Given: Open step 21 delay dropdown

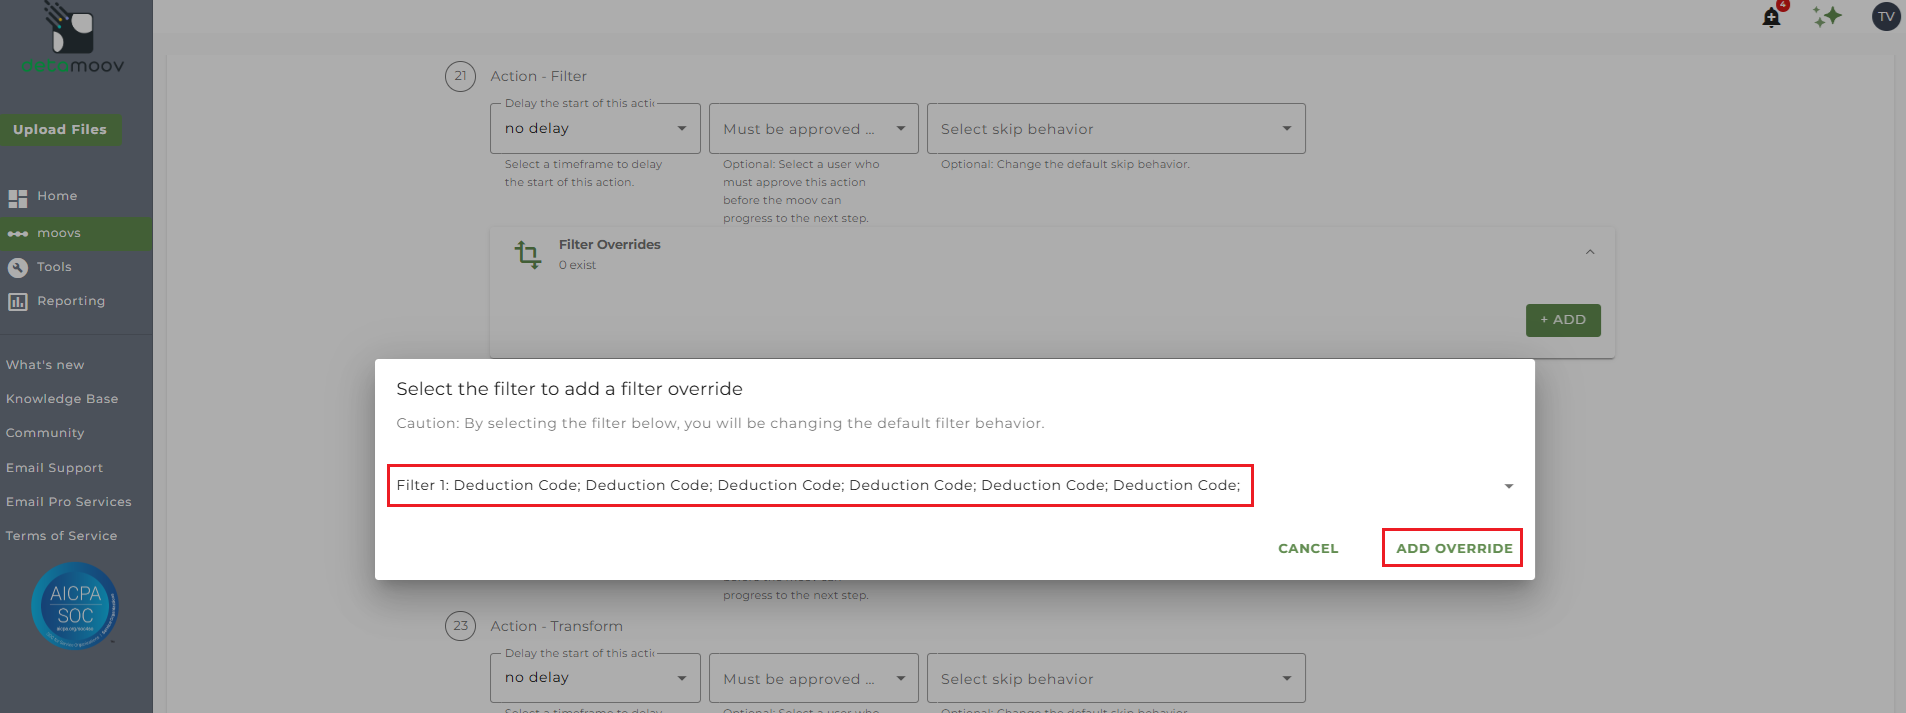Looking at the screenshot, I should (596, 129).
